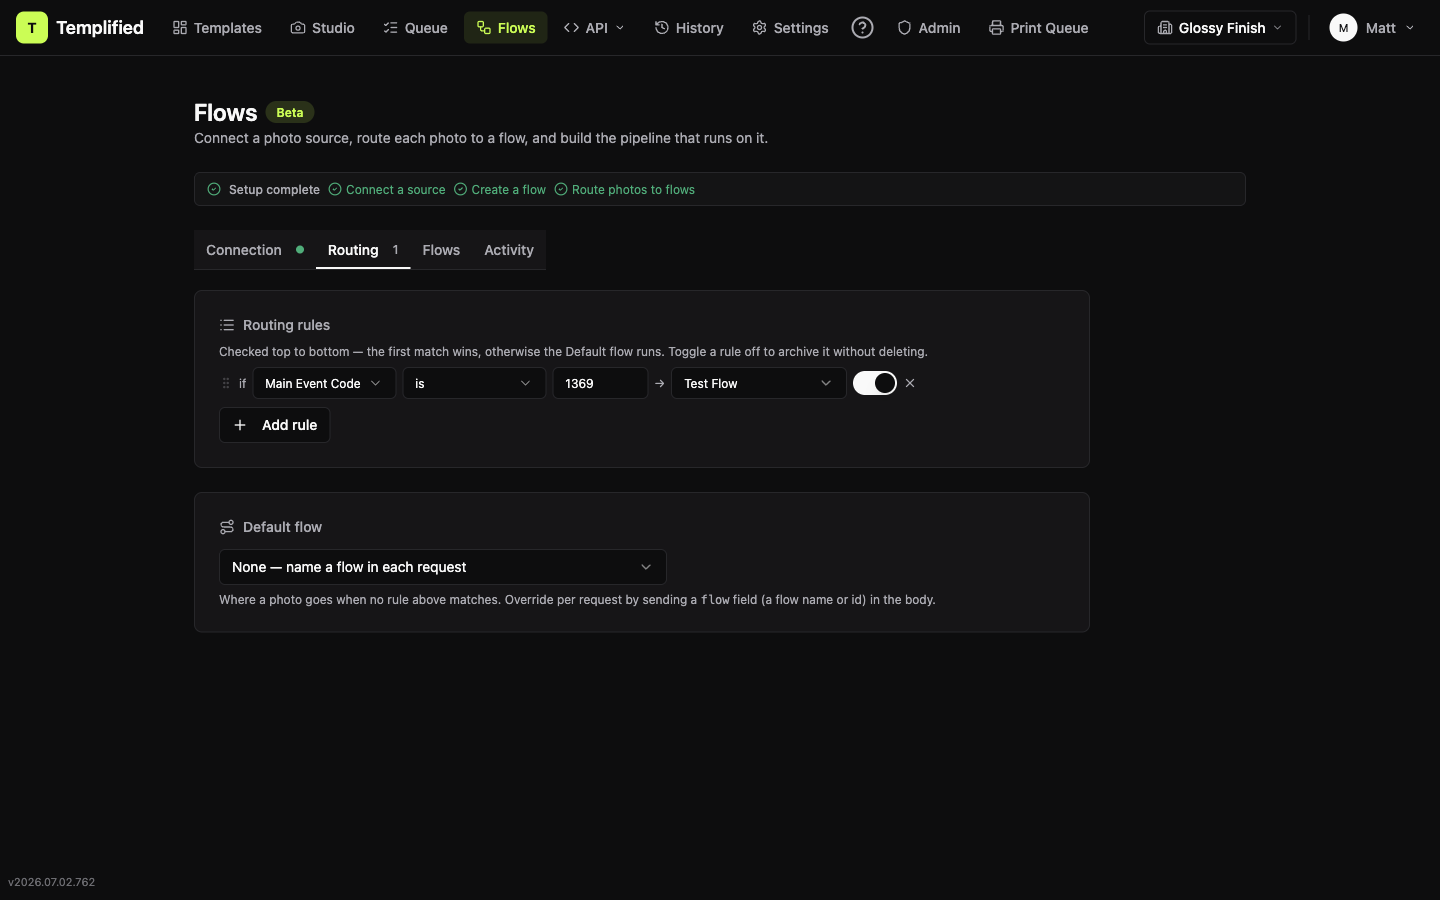Screen dimensions: 1440x900
Task: Switch to the Activity tab
Action: 509,250
